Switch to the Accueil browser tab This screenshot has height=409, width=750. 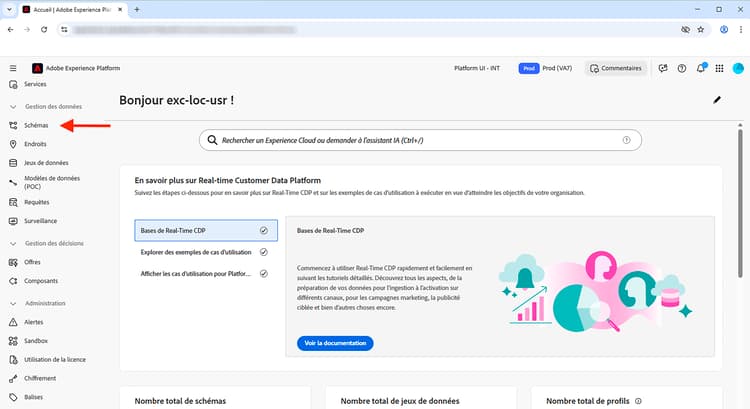(x=73, y=10)
